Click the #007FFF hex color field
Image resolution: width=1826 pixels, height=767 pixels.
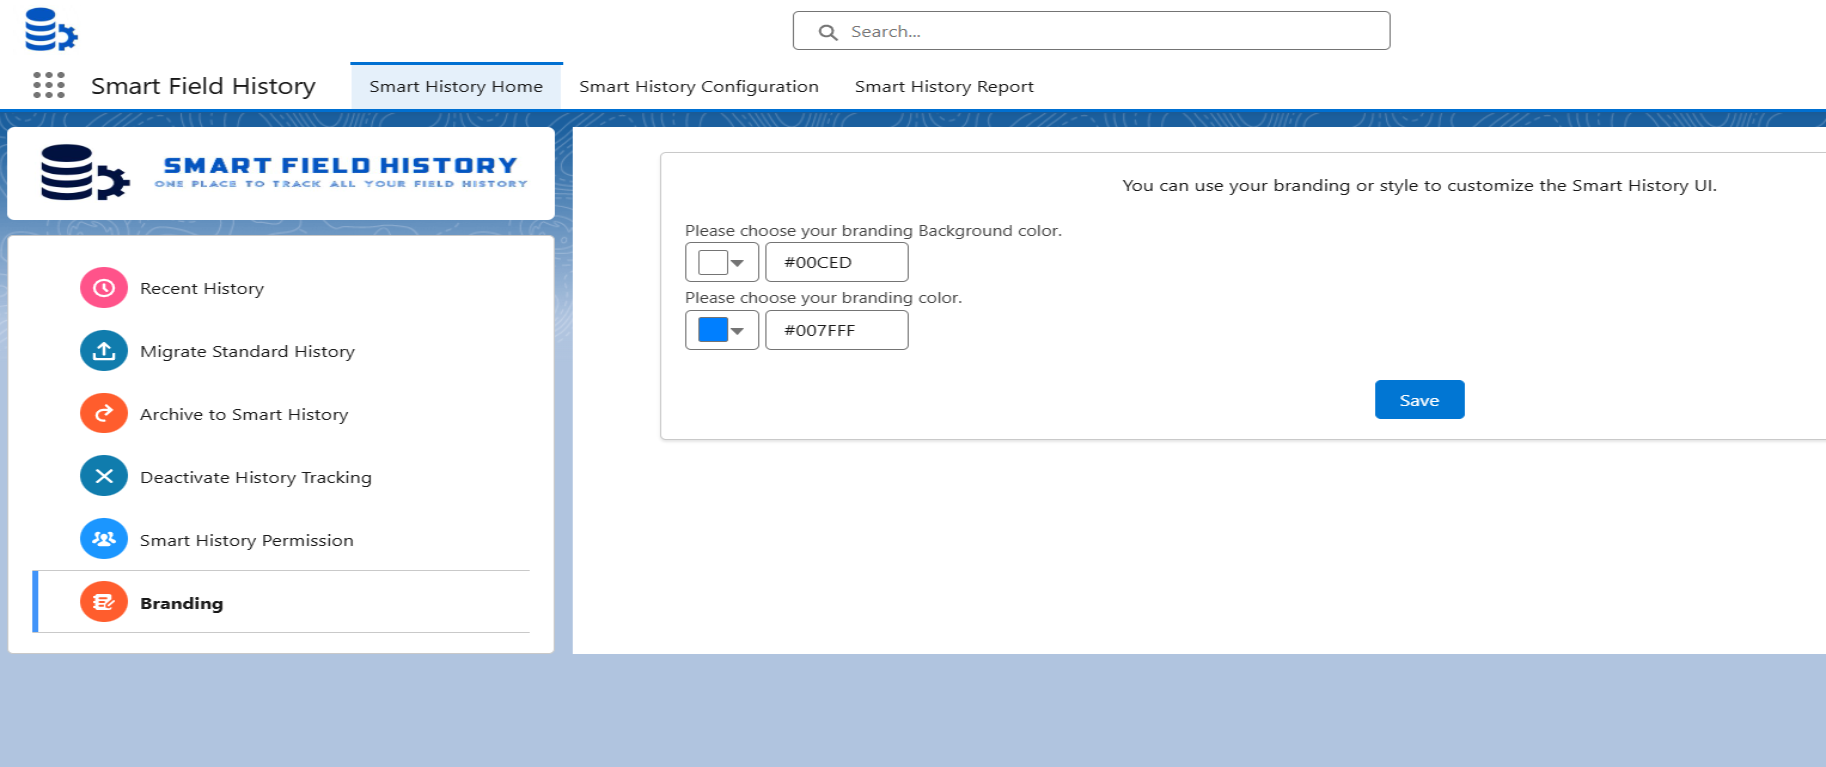[x=837, y=330]
